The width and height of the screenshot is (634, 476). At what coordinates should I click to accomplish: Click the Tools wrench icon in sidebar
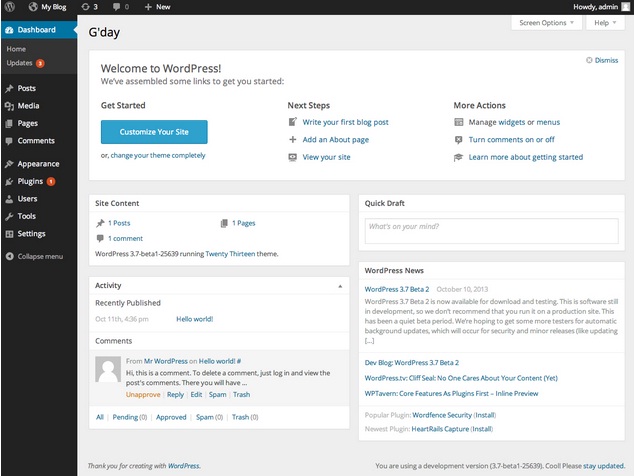(x=9, y=216)
